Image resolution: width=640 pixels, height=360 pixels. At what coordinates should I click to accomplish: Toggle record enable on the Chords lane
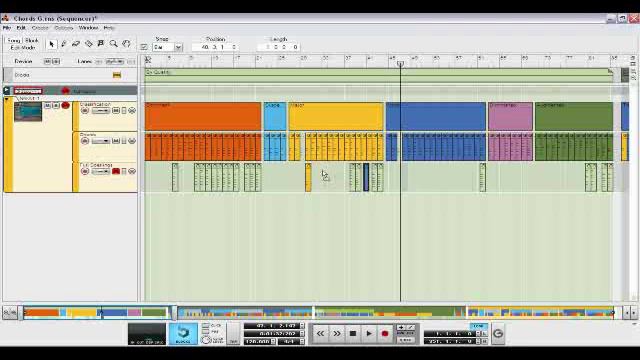(x=85, y=141)
